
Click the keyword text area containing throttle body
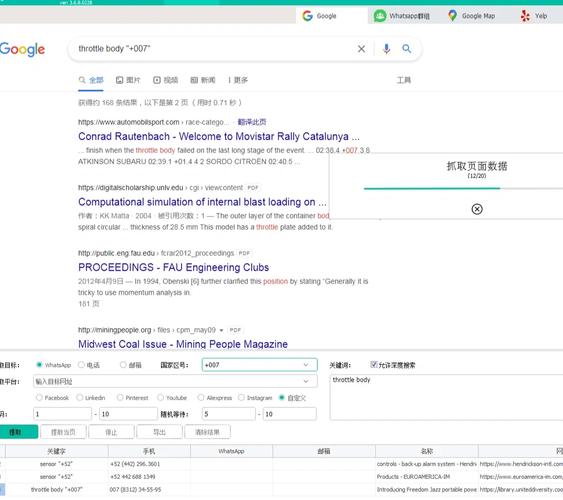[446, 397]
